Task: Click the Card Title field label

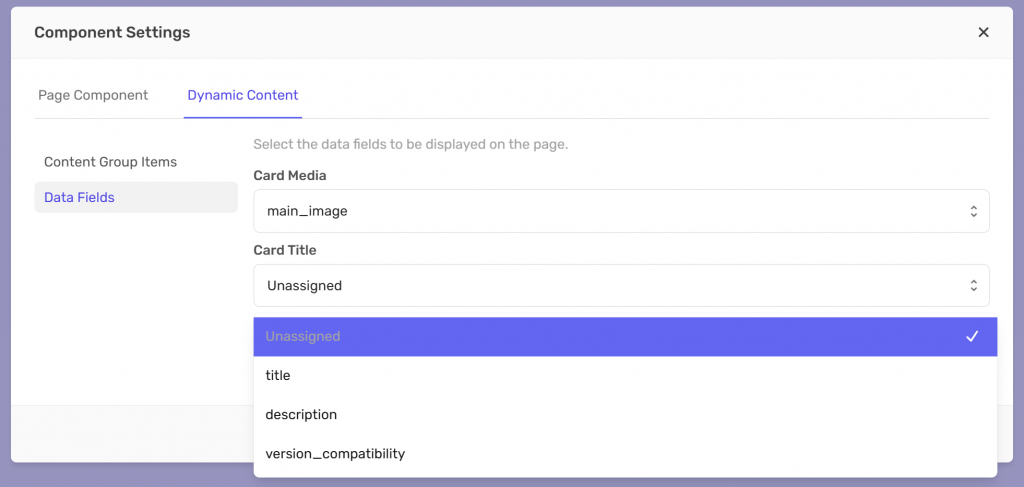Action: tap(285, 250)
